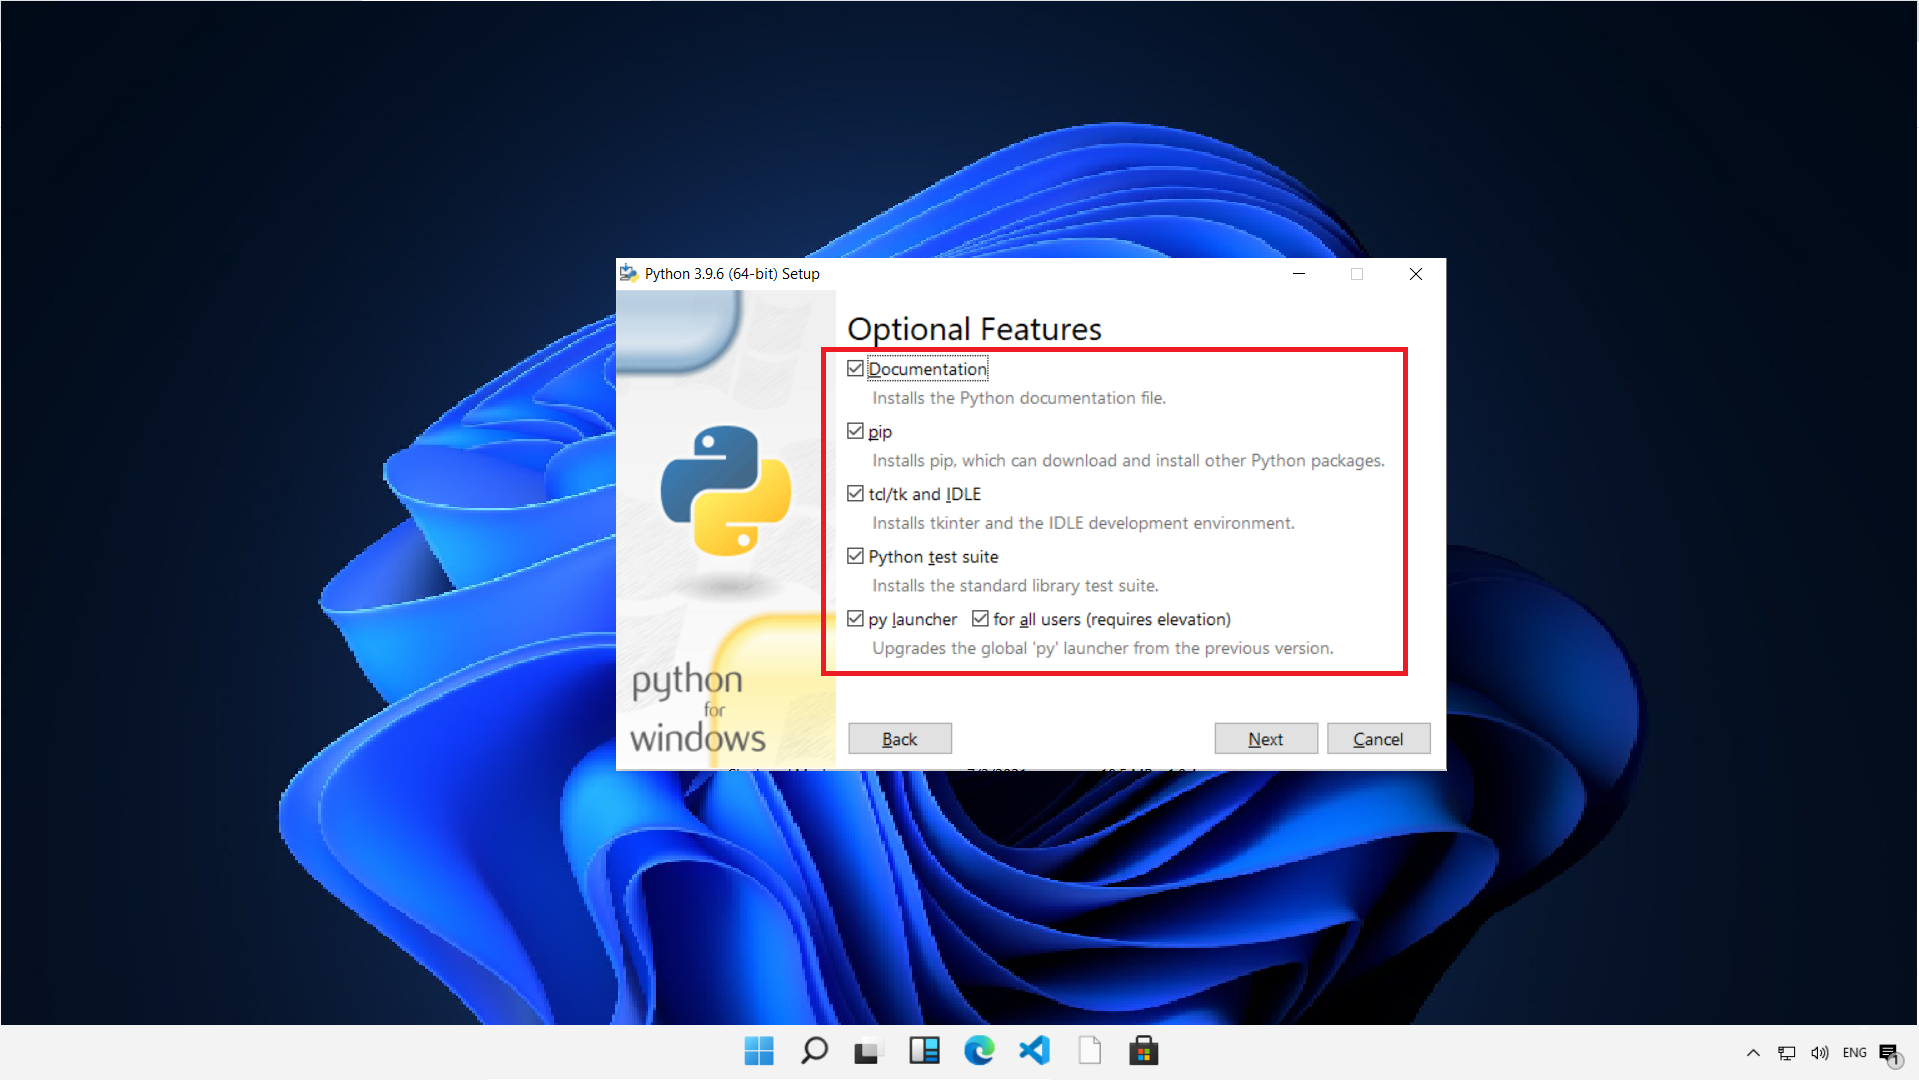Click the 'Optional Features' heading
The width and height of the screenshot is (1919, 1080).
[x=974, y=329]
